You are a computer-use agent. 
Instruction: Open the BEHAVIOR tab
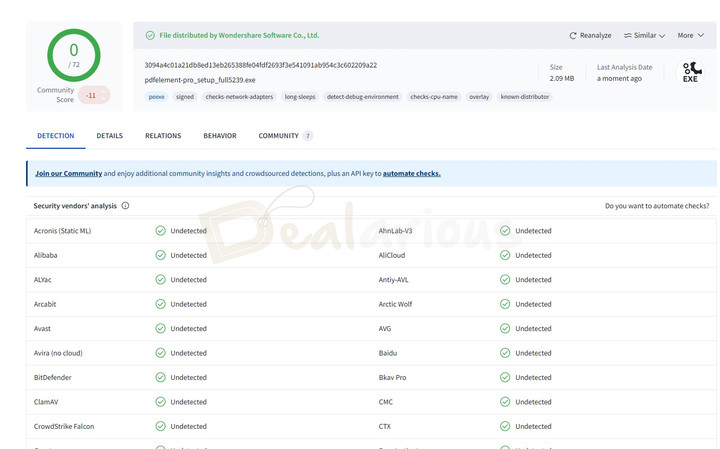[220, 136]
